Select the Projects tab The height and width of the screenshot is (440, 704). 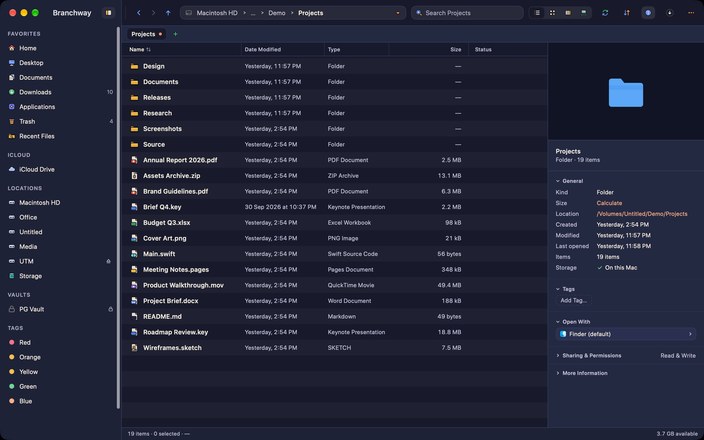pos(146,34)
